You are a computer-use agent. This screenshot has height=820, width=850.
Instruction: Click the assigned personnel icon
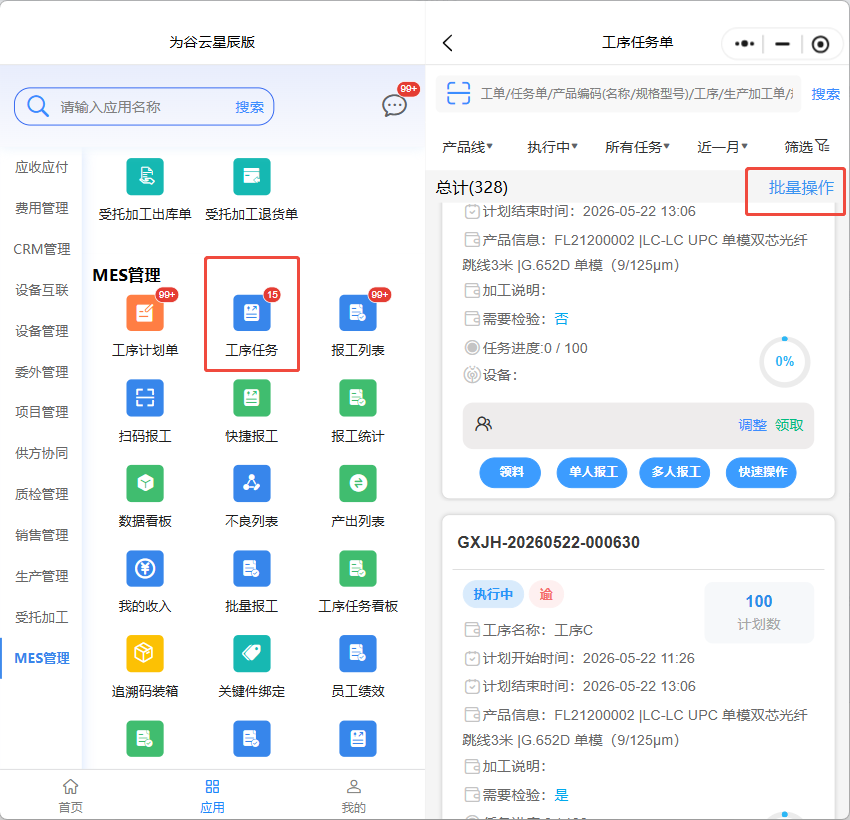(484, 424)
